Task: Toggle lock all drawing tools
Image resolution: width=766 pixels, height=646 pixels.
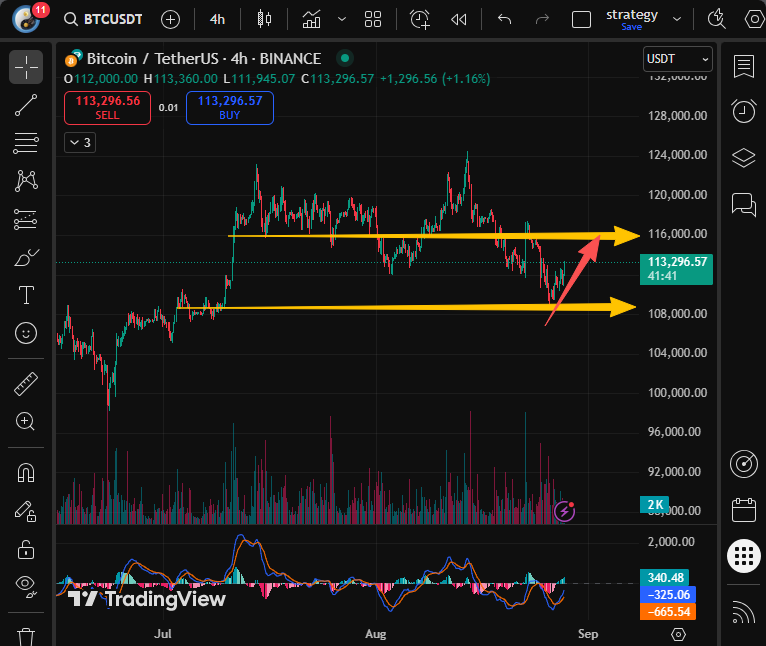Action: pyautogui.click(x=26, y=550)
